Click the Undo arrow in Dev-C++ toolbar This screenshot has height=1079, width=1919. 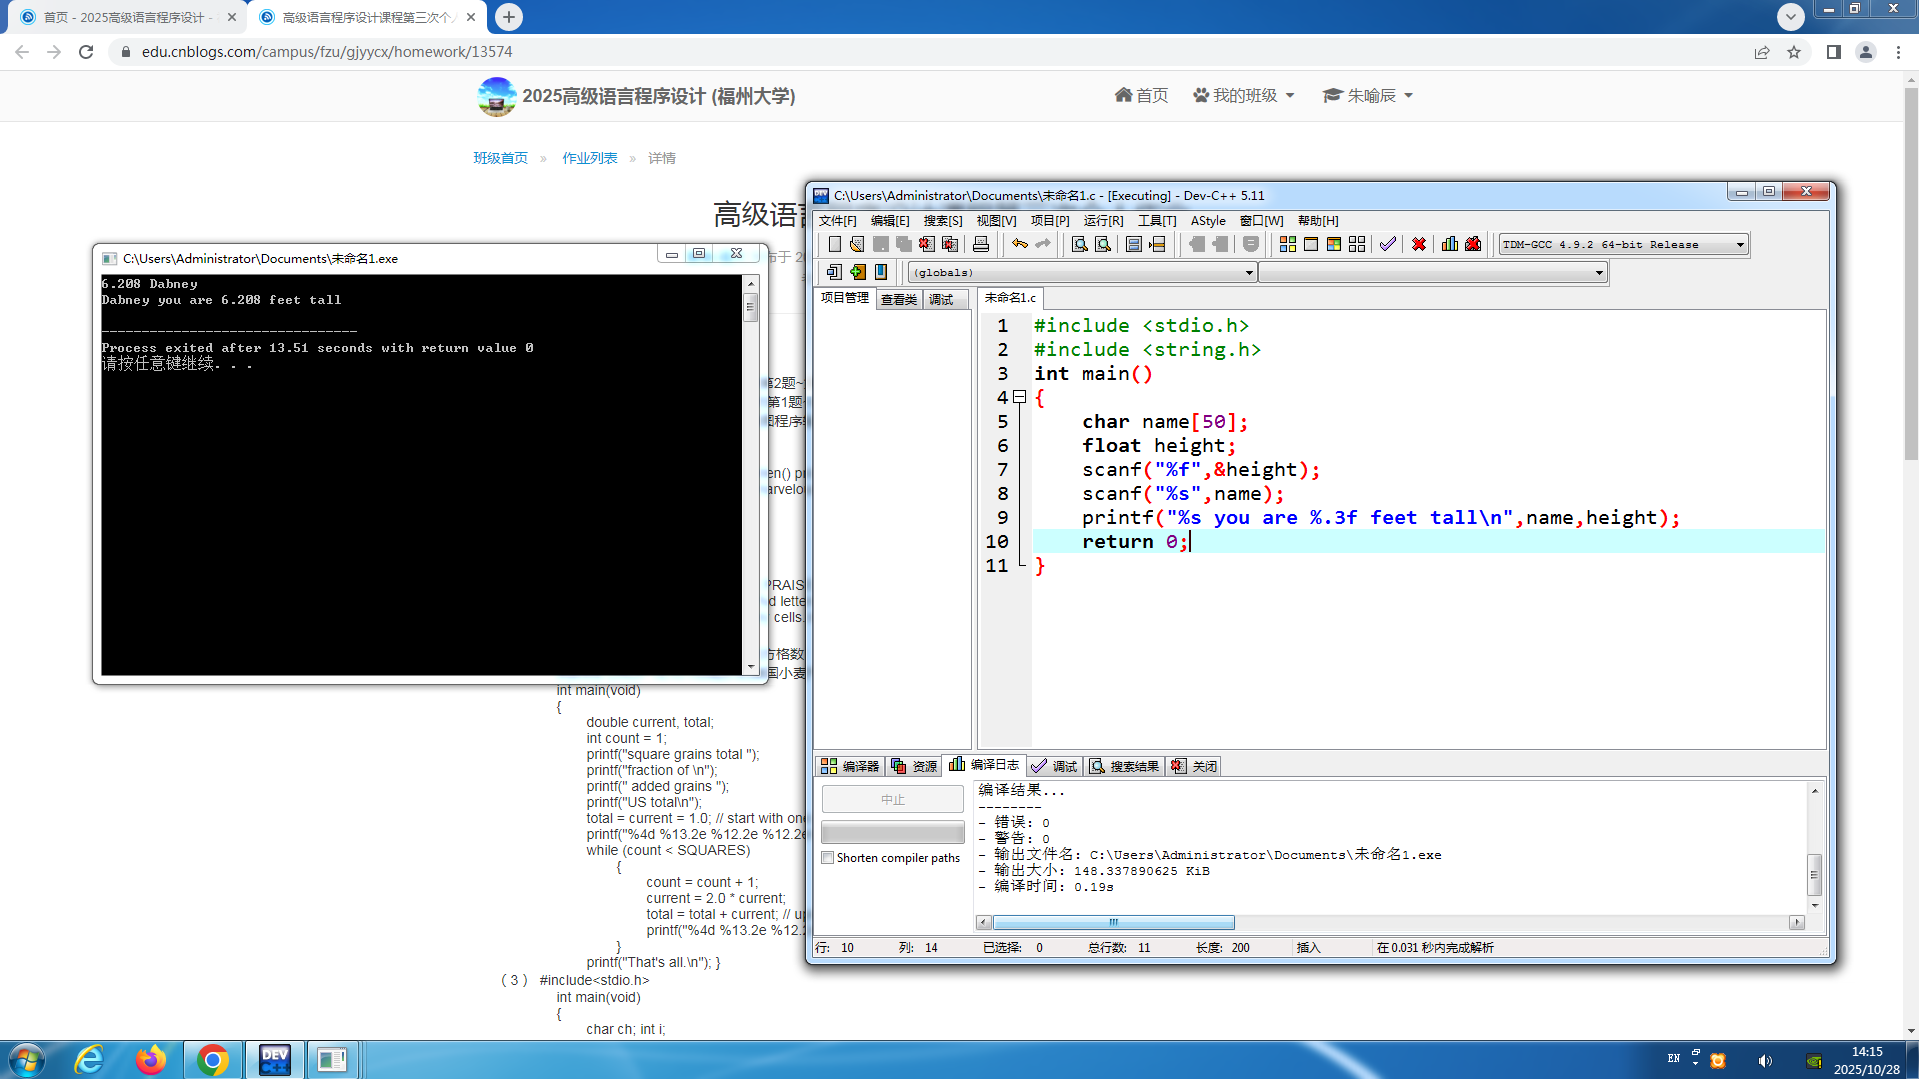click(1020, 244)
